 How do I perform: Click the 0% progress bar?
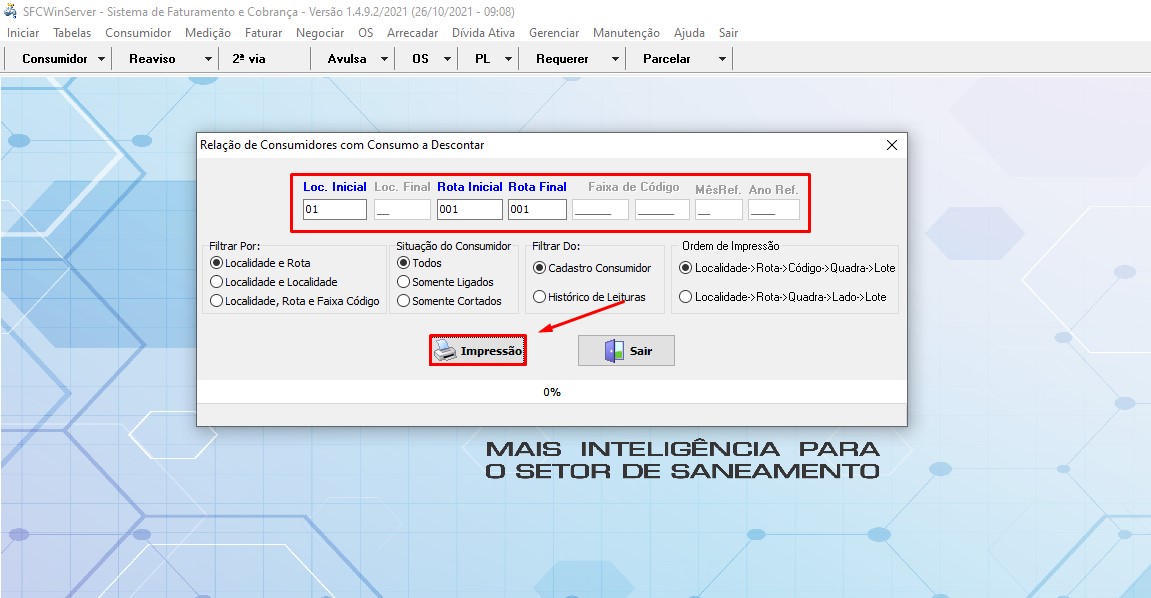(552, 392)
